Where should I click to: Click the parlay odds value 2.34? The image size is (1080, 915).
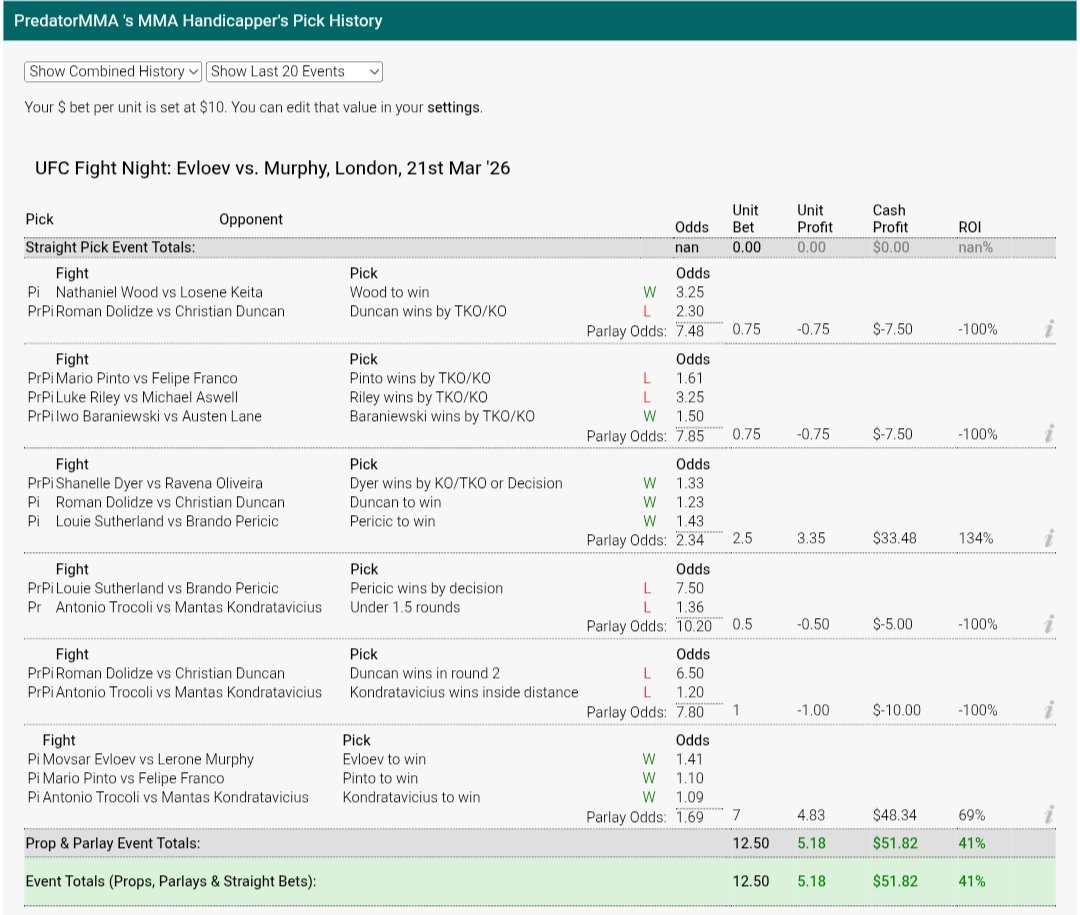click(x=689, y=540)
